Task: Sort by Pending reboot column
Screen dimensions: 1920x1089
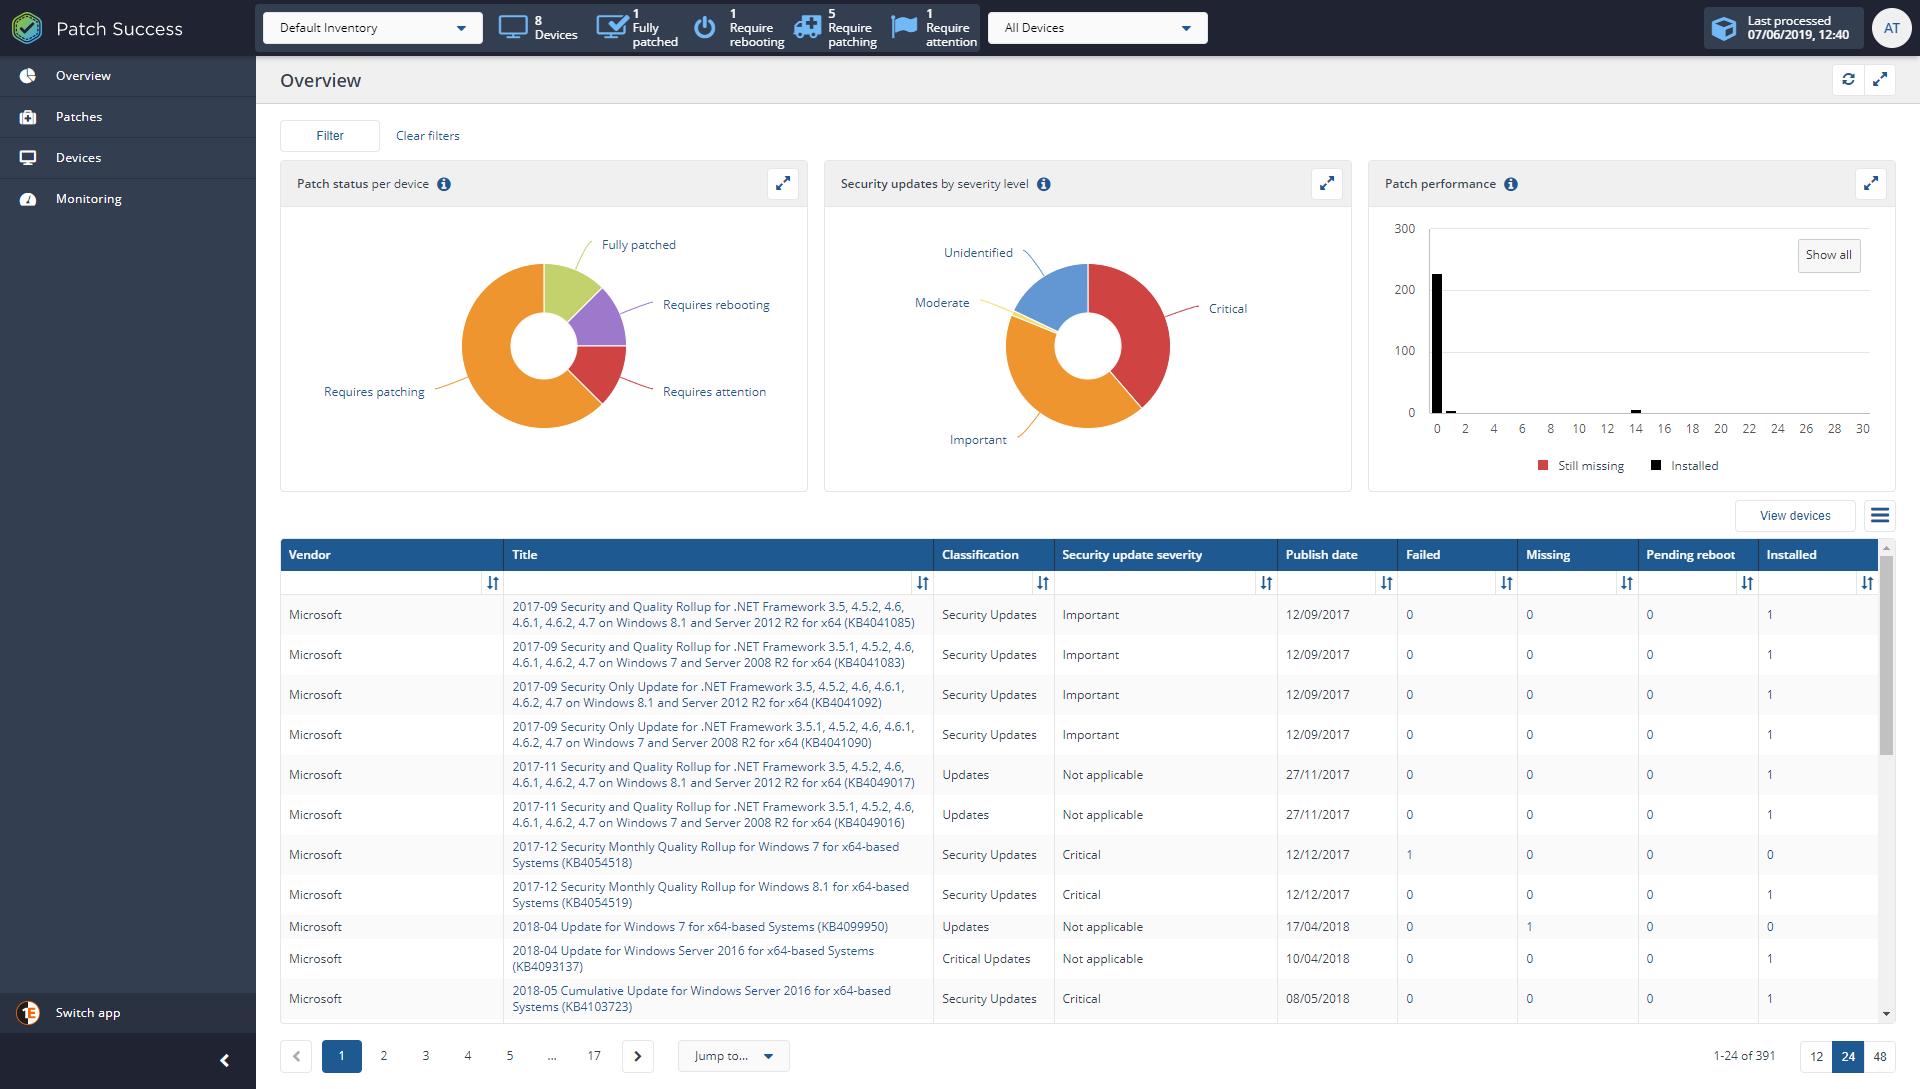Action: (1747, 583)
